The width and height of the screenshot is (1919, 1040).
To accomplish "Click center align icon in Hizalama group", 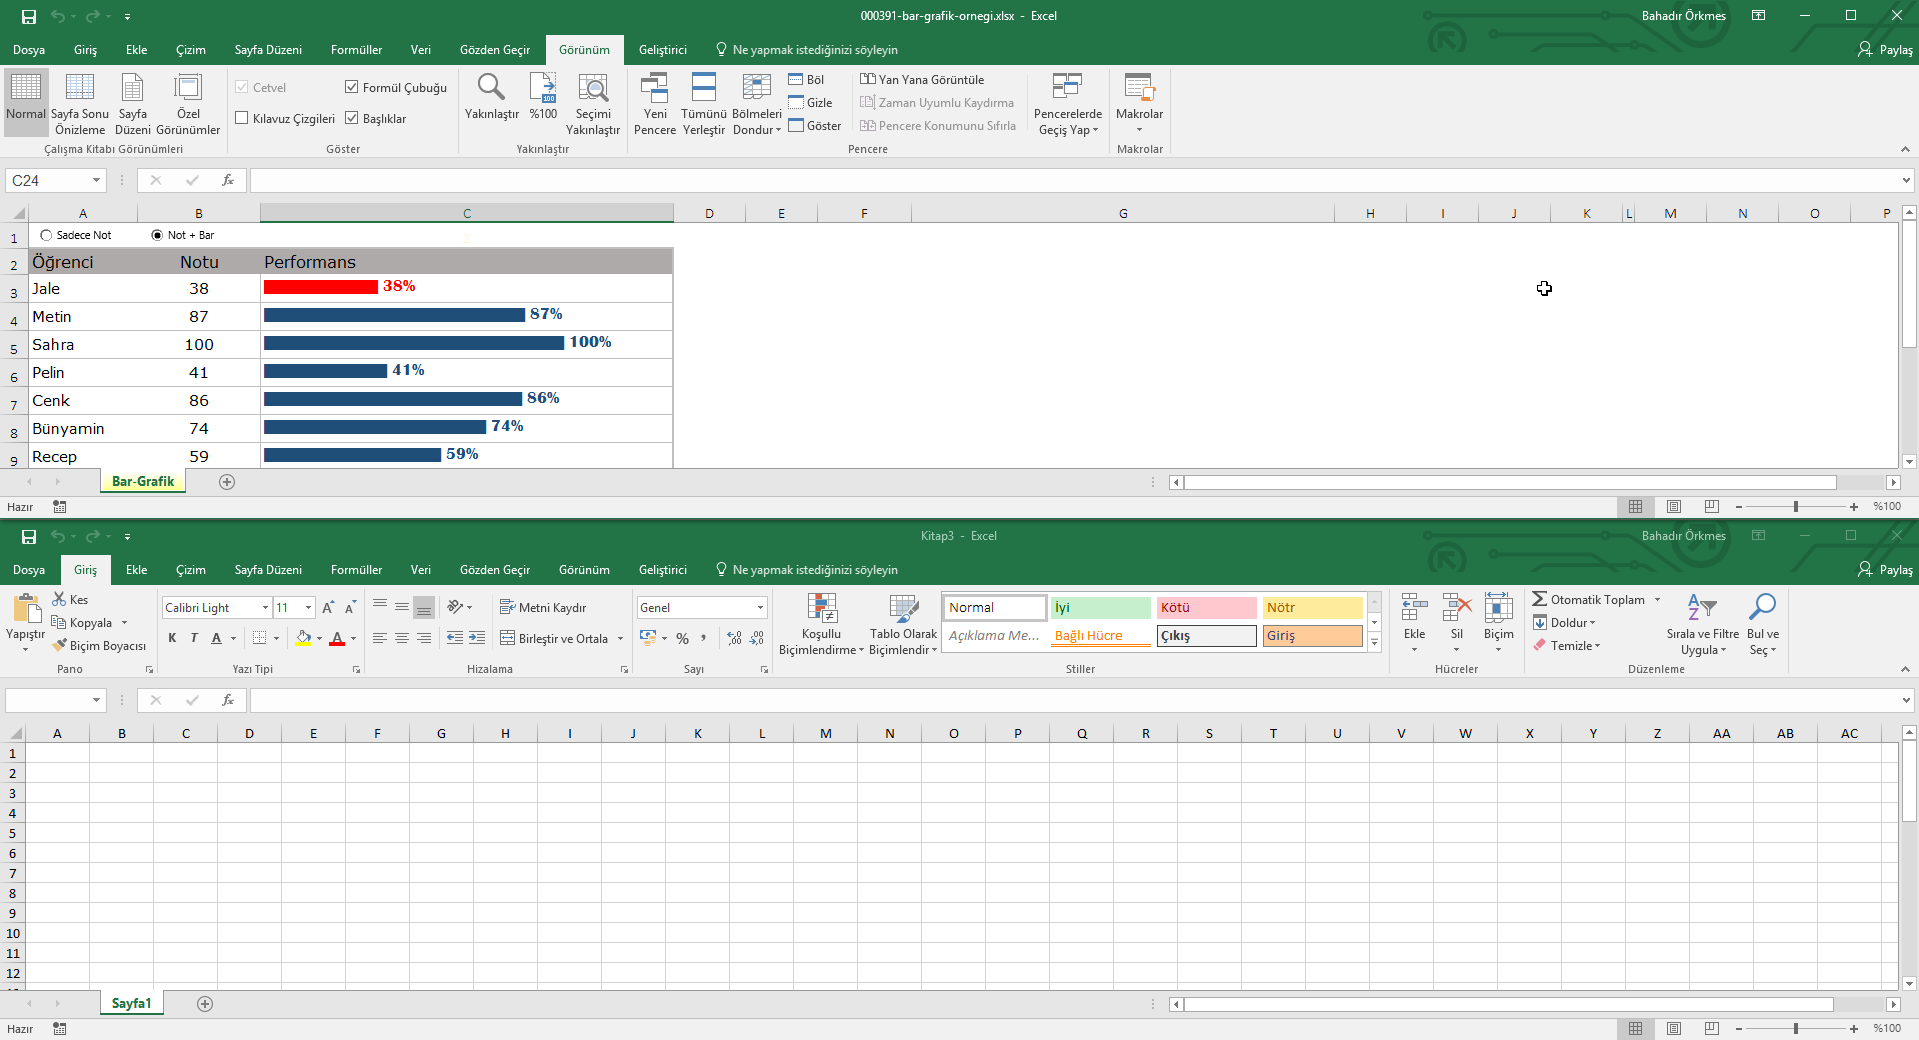I will click(x=402, y=638).
